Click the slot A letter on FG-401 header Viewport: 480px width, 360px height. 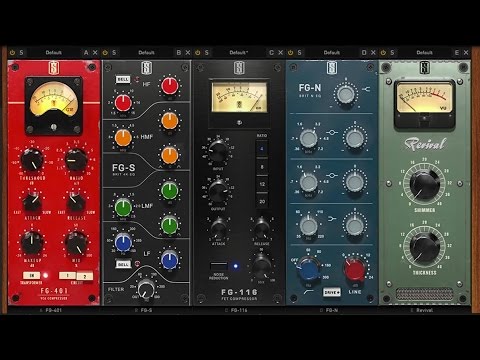pyautogui.click(x=86, y=53)
